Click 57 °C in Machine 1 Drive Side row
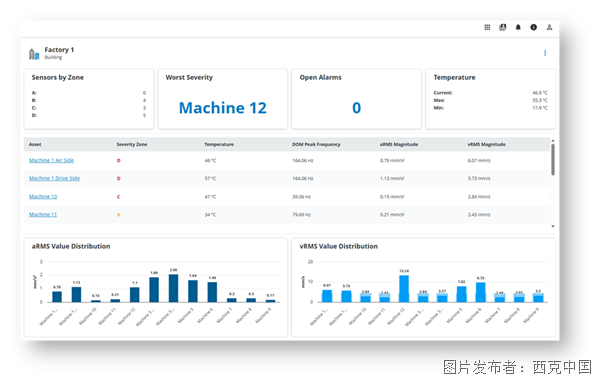The height and width of the screenshot is (381, 600). tap(210, 179)
